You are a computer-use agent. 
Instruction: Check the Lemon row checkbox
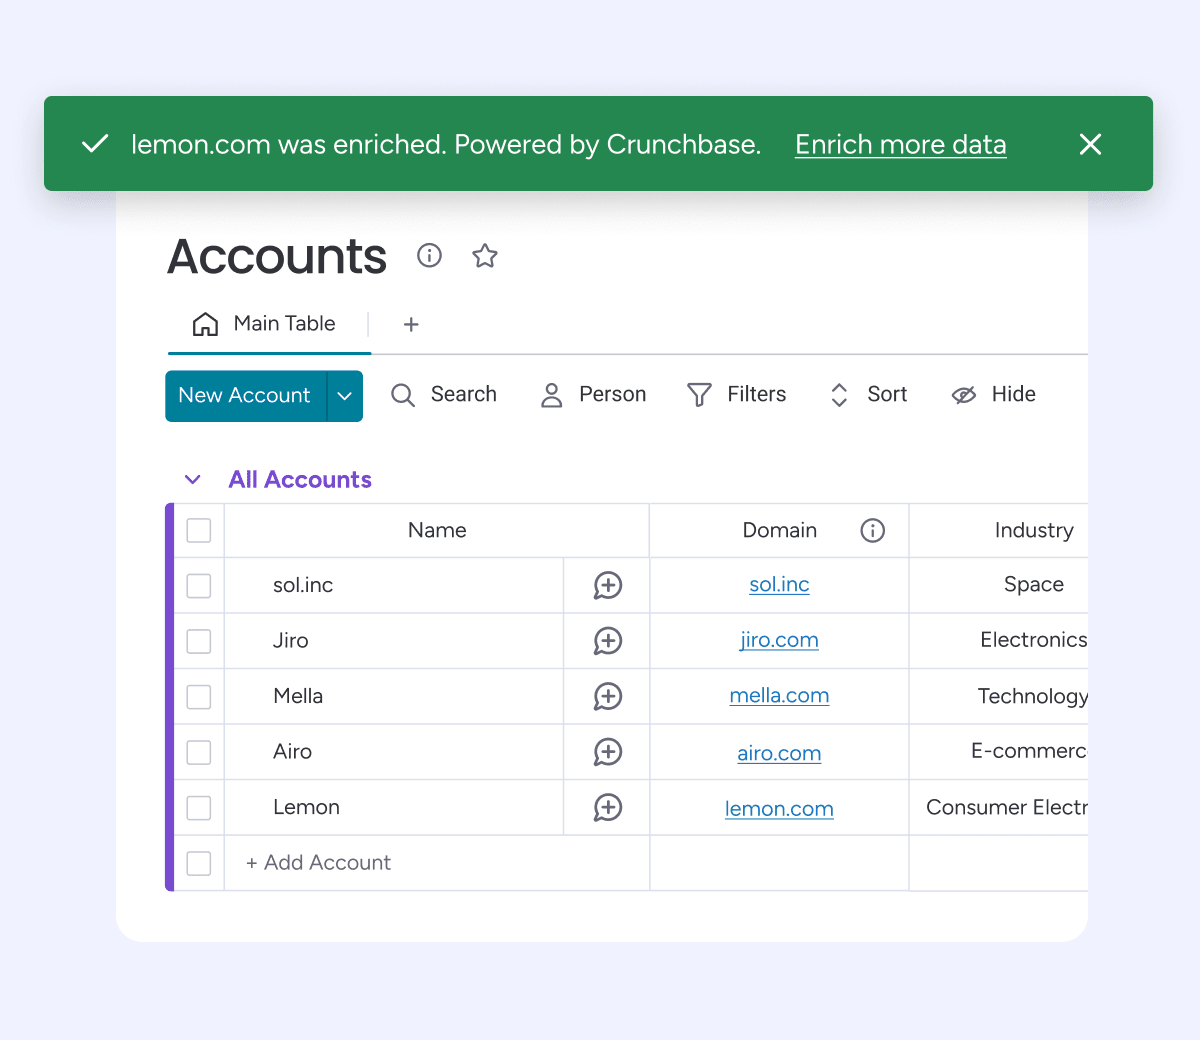(199, 807)
